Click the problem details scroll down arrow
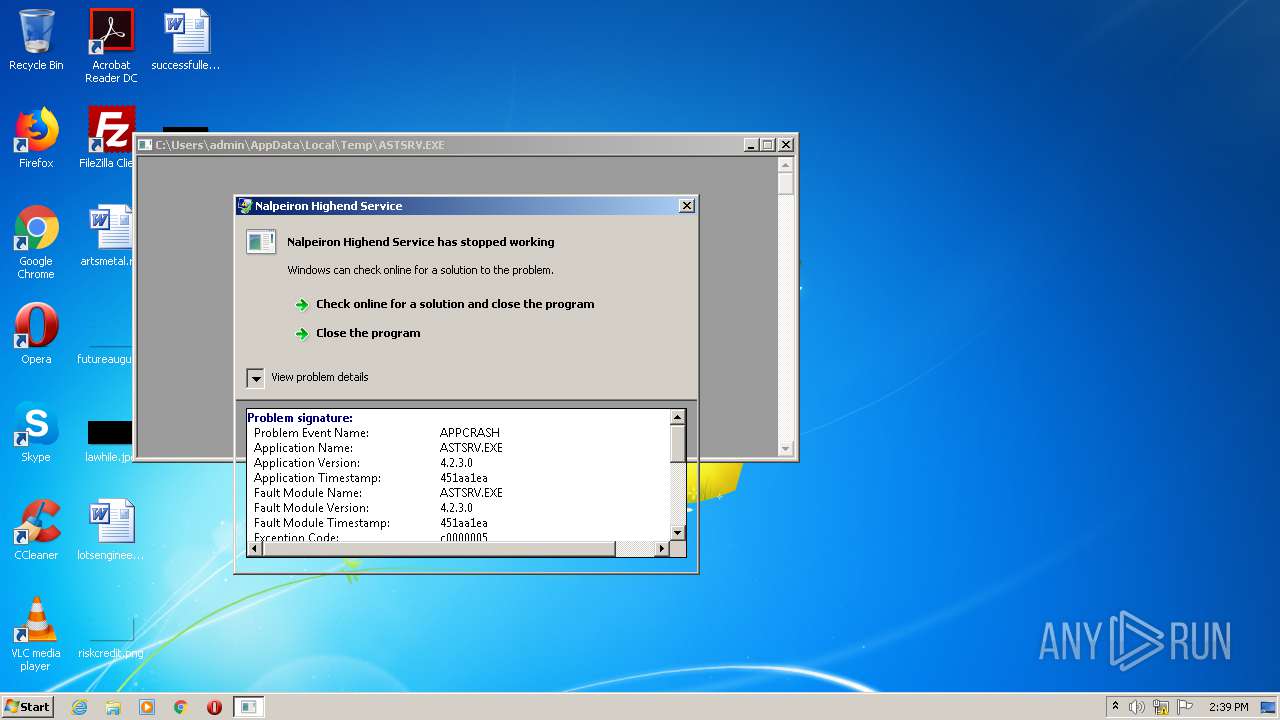Viewport: 1280px width, 720px height. pos(677,533)
